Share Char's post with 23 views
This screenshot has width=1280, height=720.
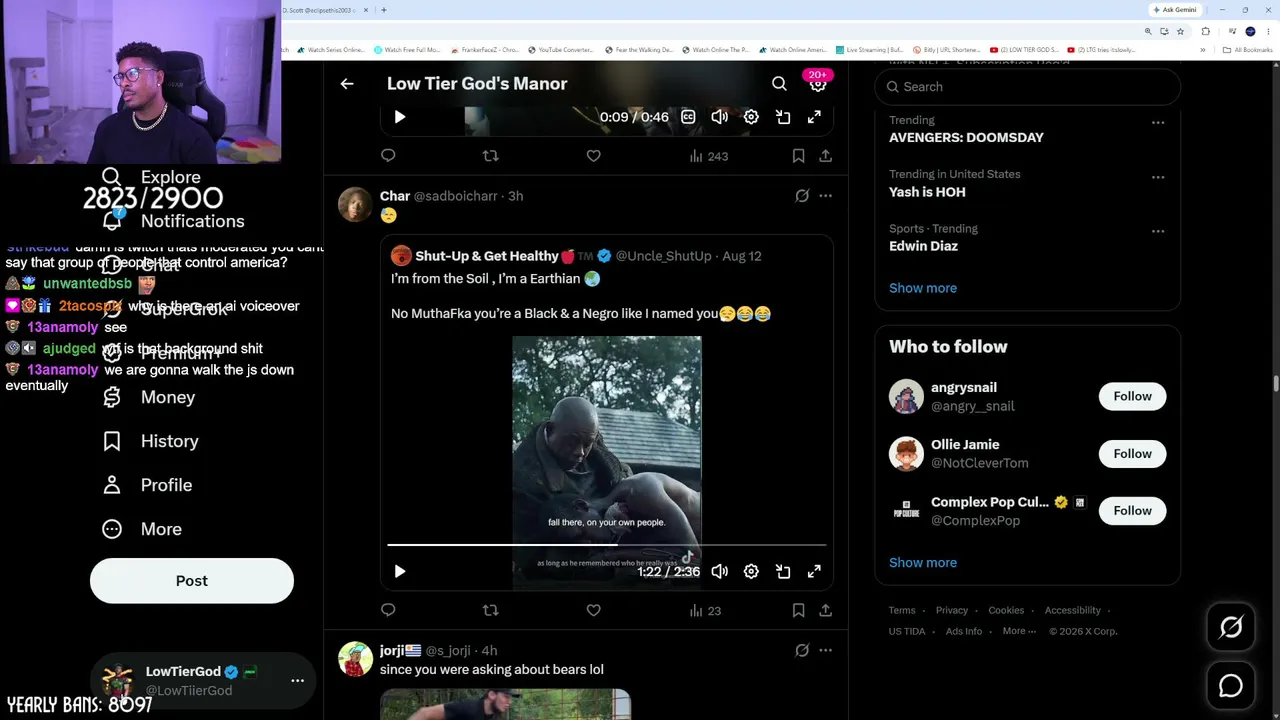[x=825, y=610]
